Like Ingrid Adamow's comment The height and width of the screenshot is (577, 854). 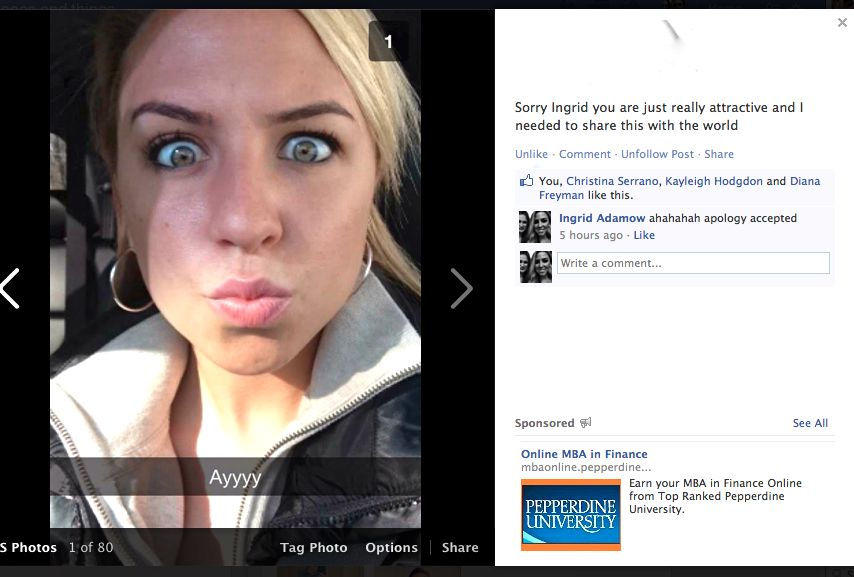644,235
